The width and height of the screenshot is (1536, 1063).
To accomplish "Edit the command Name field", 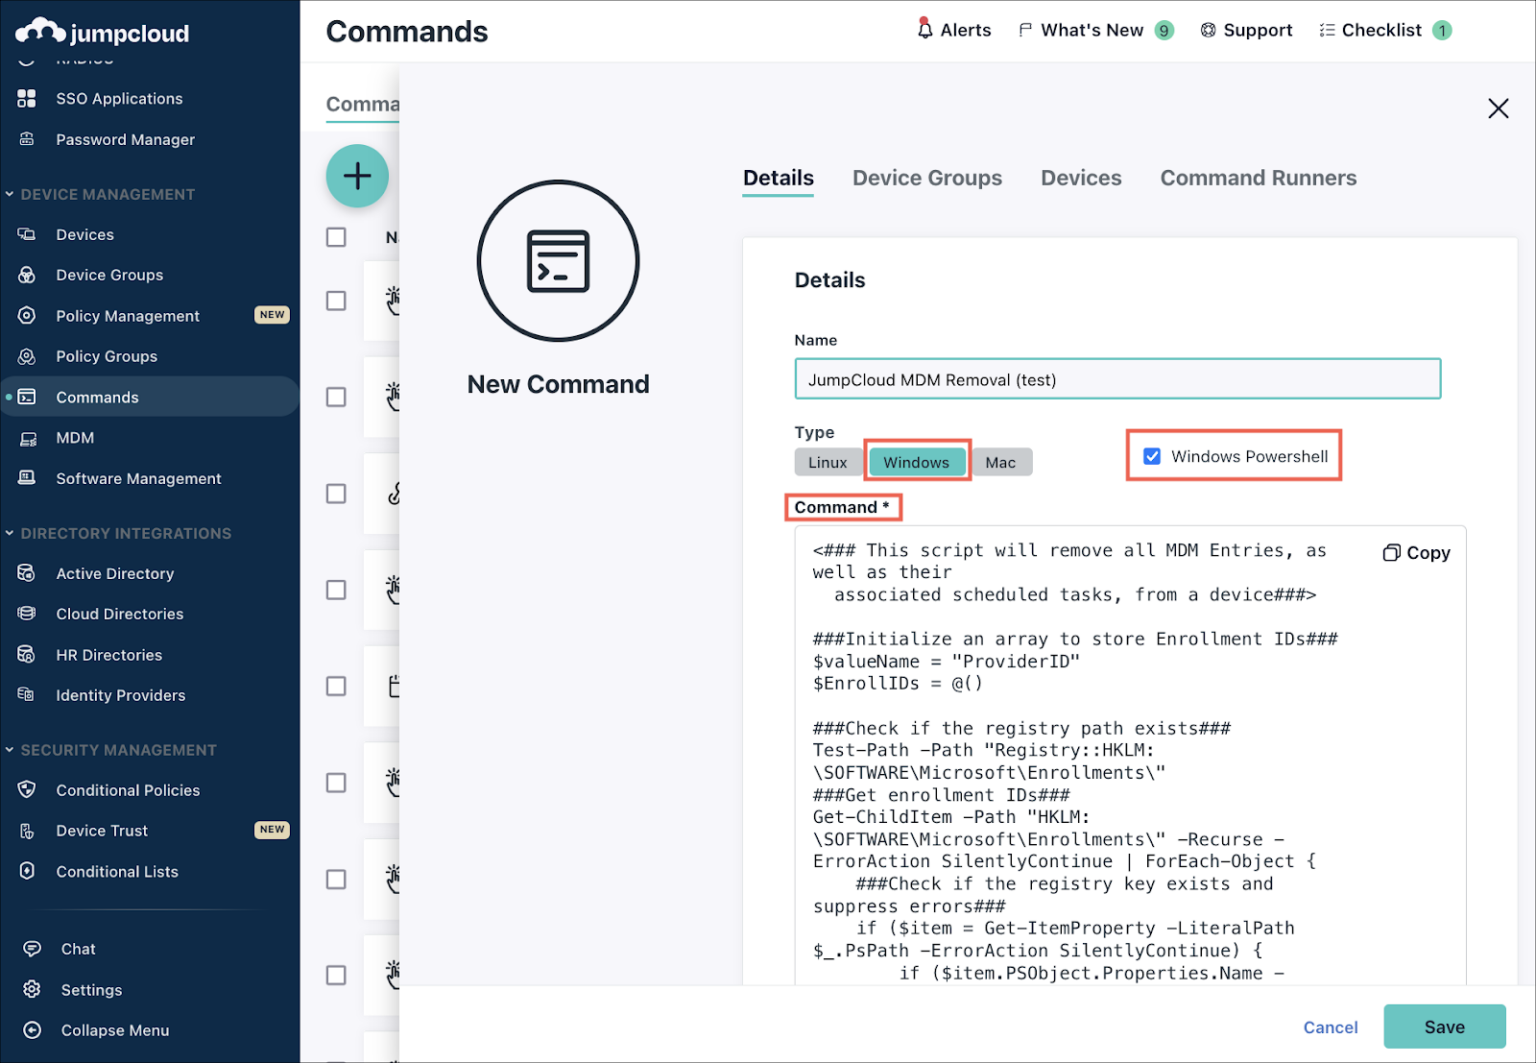I will pyautogui.click(x=1117, y=379).
